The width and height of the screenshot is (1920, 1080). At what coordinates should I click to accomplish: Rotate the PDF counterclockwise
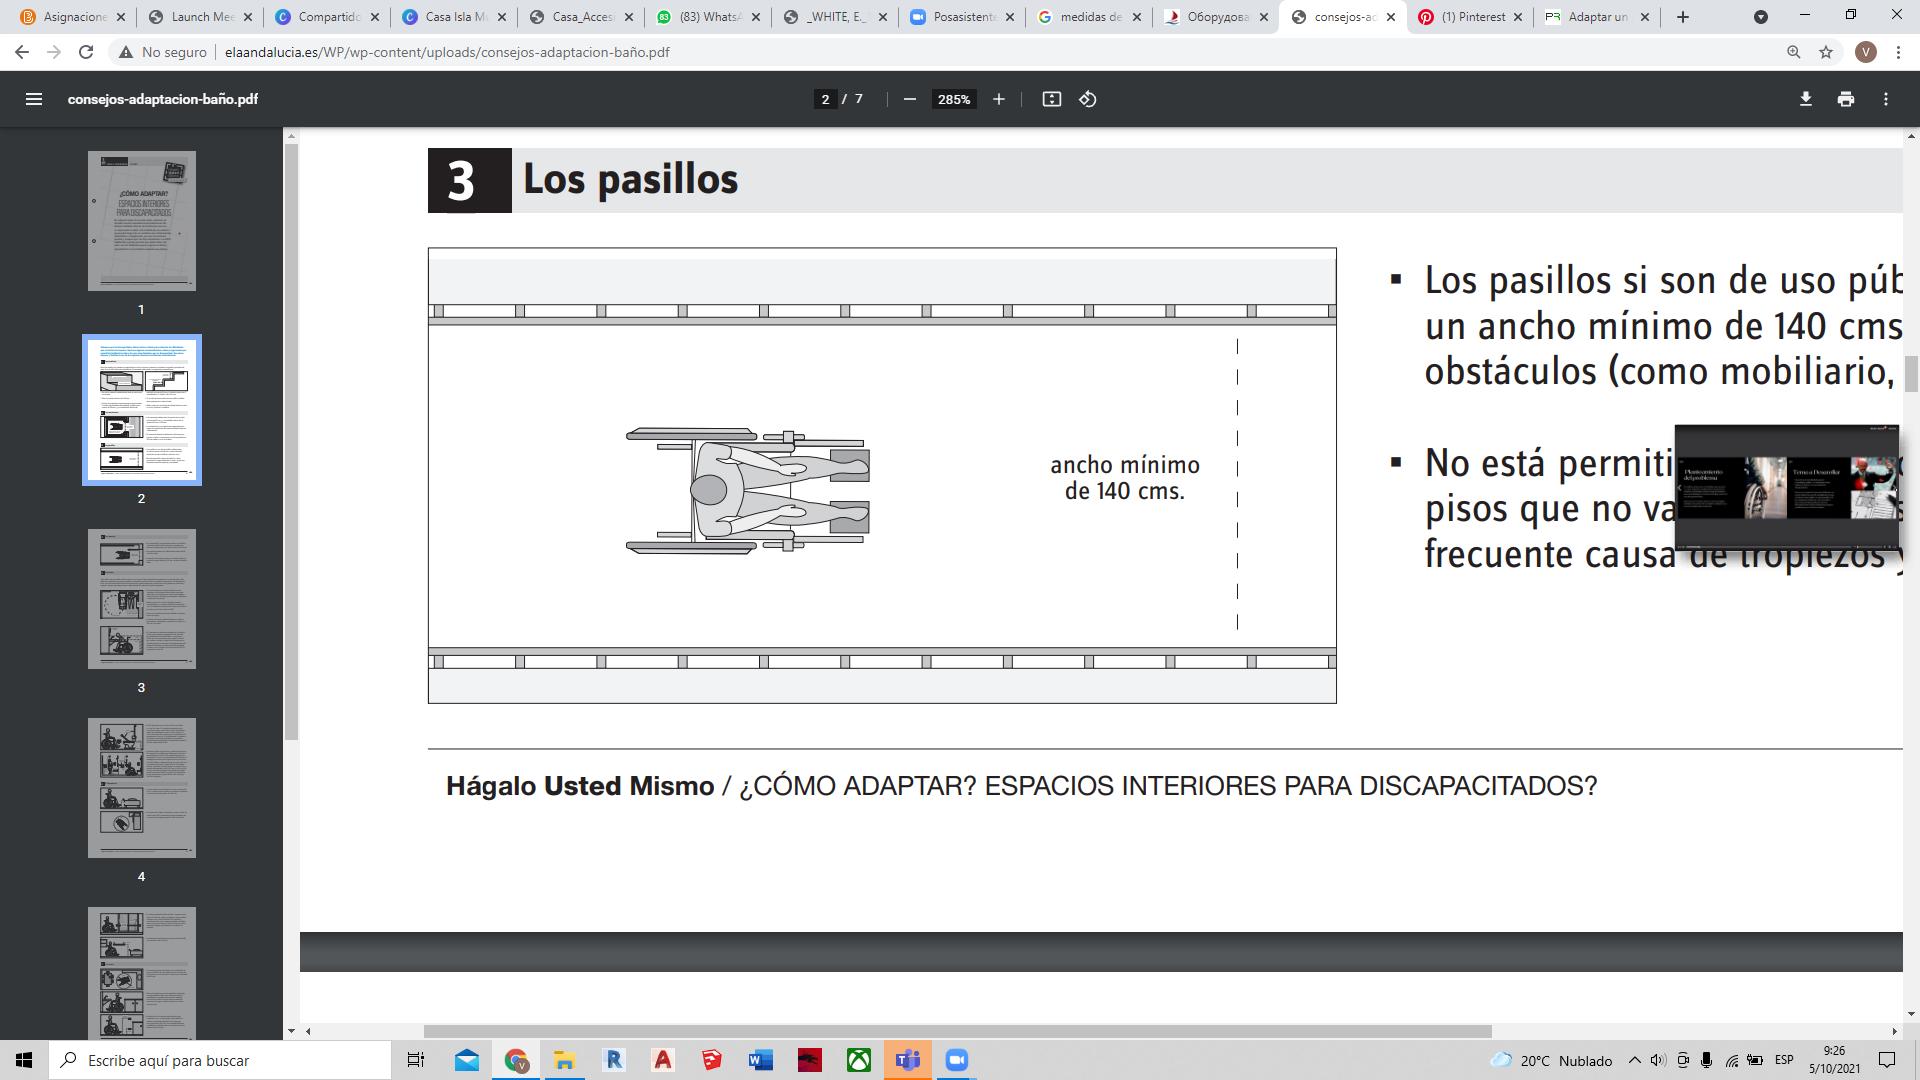(x=1088, y=99)
